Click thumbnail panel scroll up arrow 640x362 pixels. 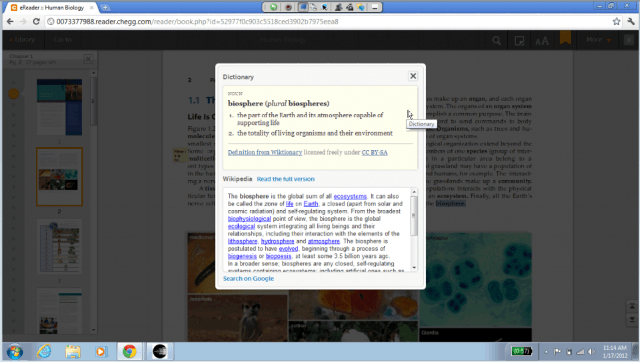coord(93,73)
